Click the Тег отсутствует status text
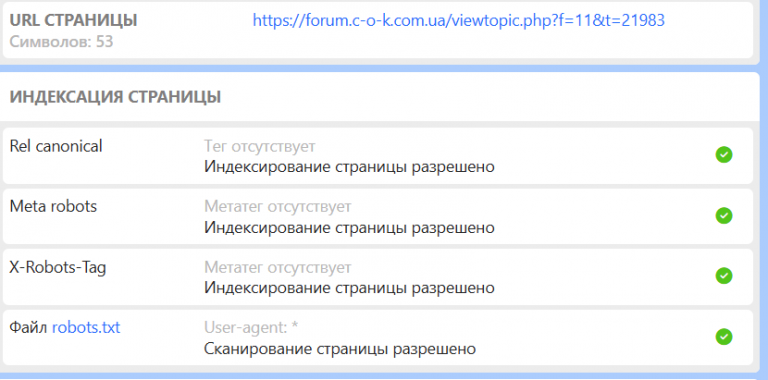 [x=260, y=146]
